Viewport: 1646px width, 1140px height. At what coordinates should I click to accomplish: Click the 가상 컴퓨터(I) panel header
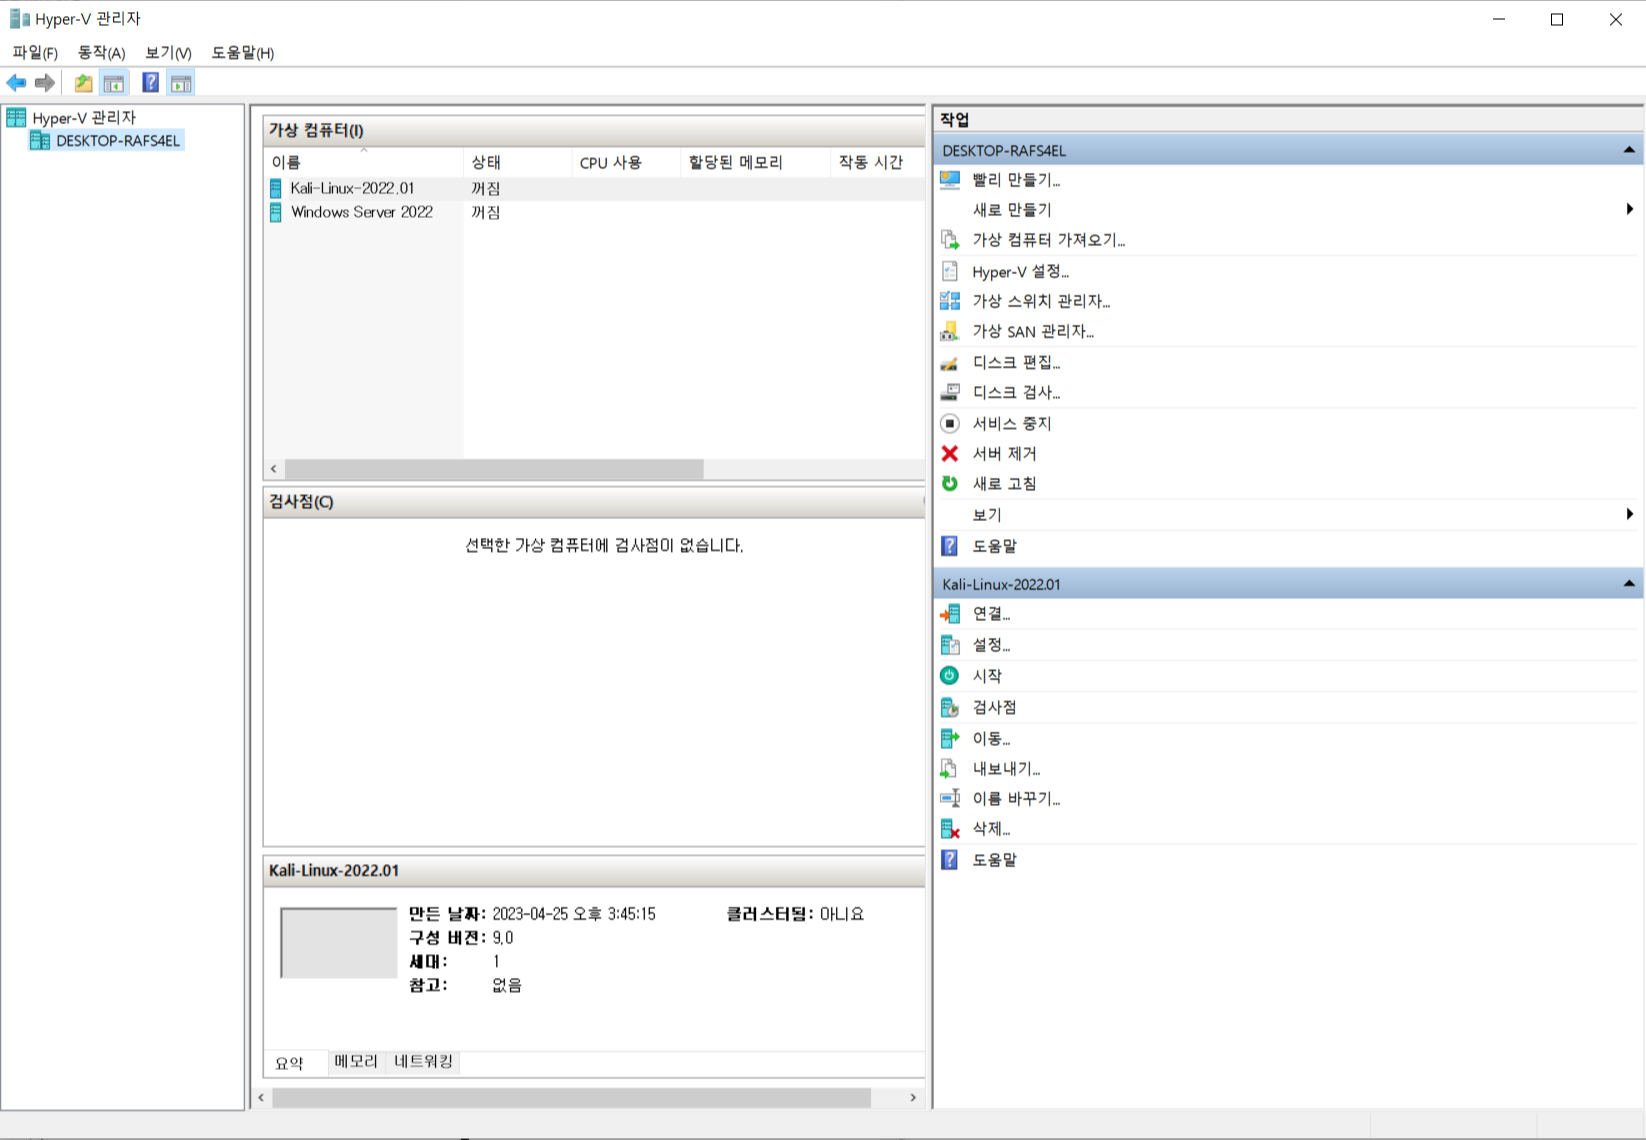click(x=594, y=130)
